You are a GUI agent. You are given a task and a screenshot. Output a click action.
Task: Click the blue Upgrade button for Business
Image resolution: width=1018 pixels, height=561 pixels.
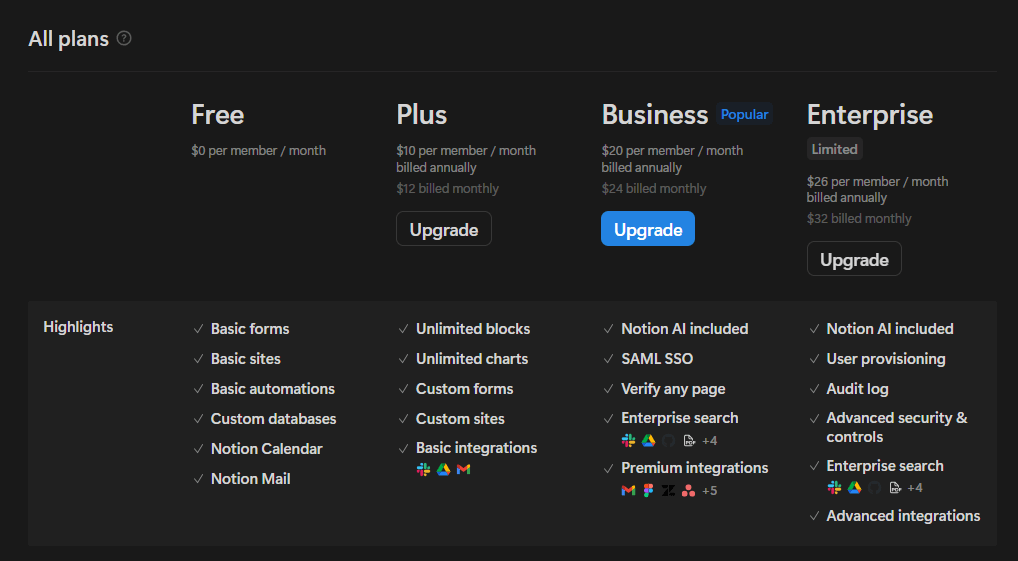point(648,229)
